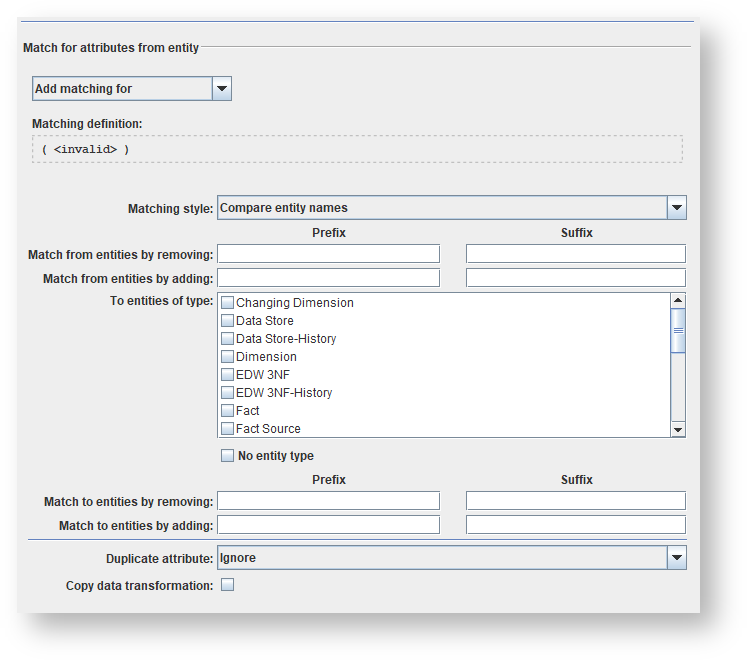
Task: Enable the Data Store-History entity type
Action: [x=228, y=339]
